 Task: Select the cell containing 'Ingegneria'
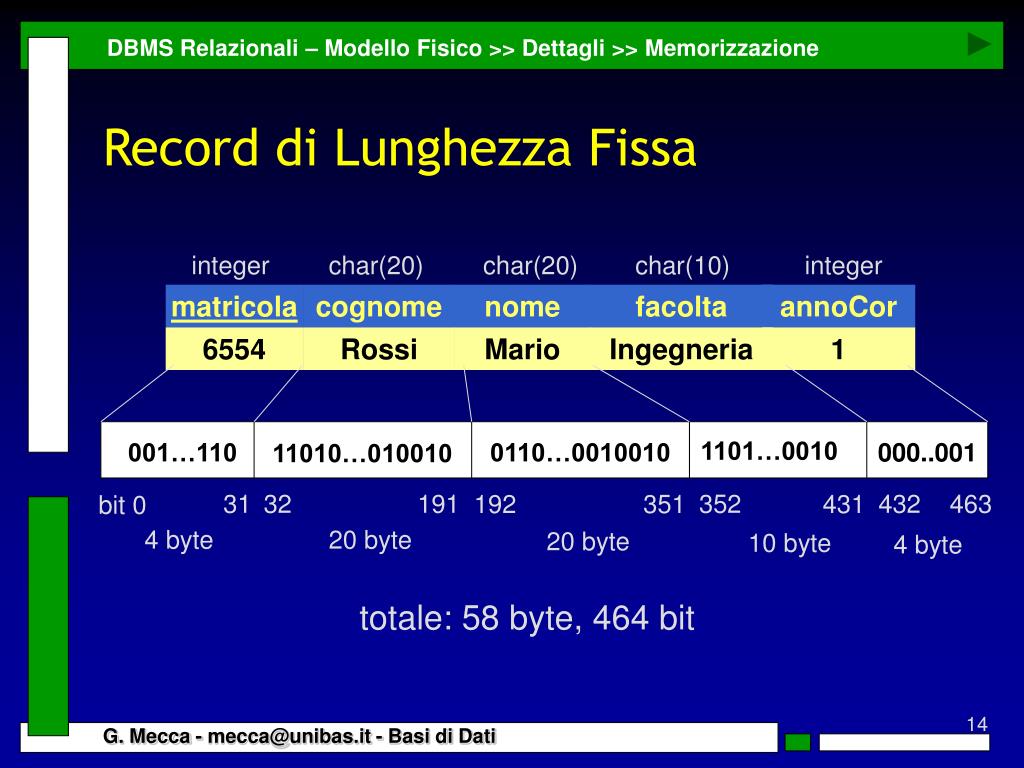pos(680,349)
